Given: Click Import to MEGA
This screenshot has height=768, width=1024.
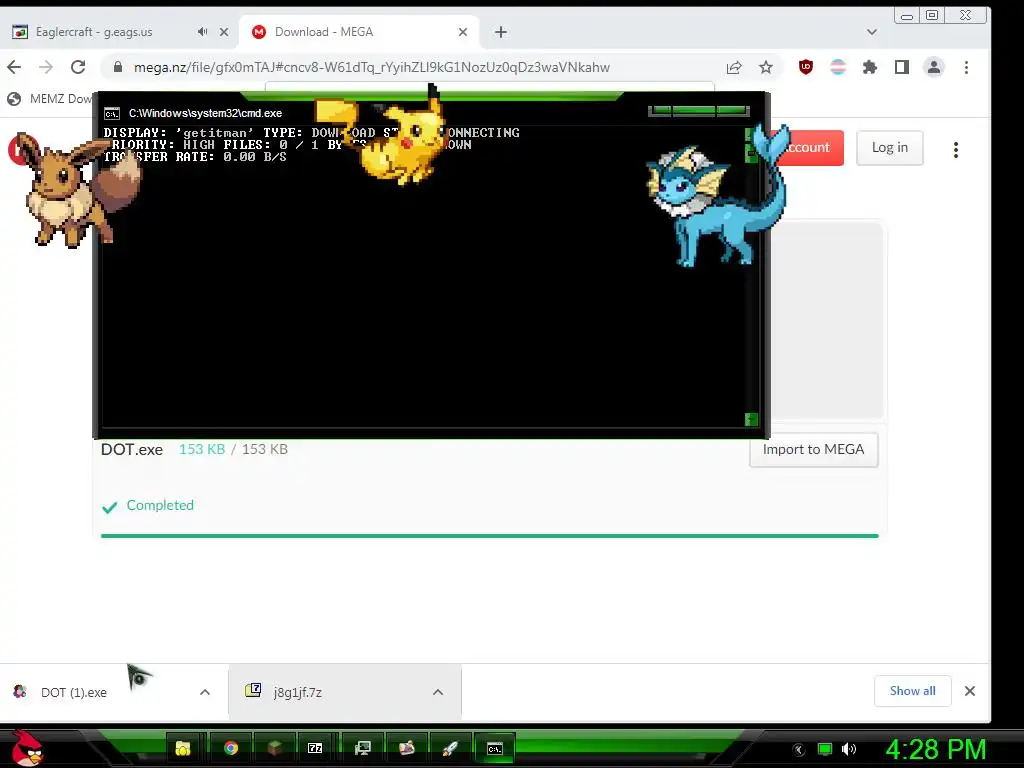Looking at the screenshot, I should 814,449.
